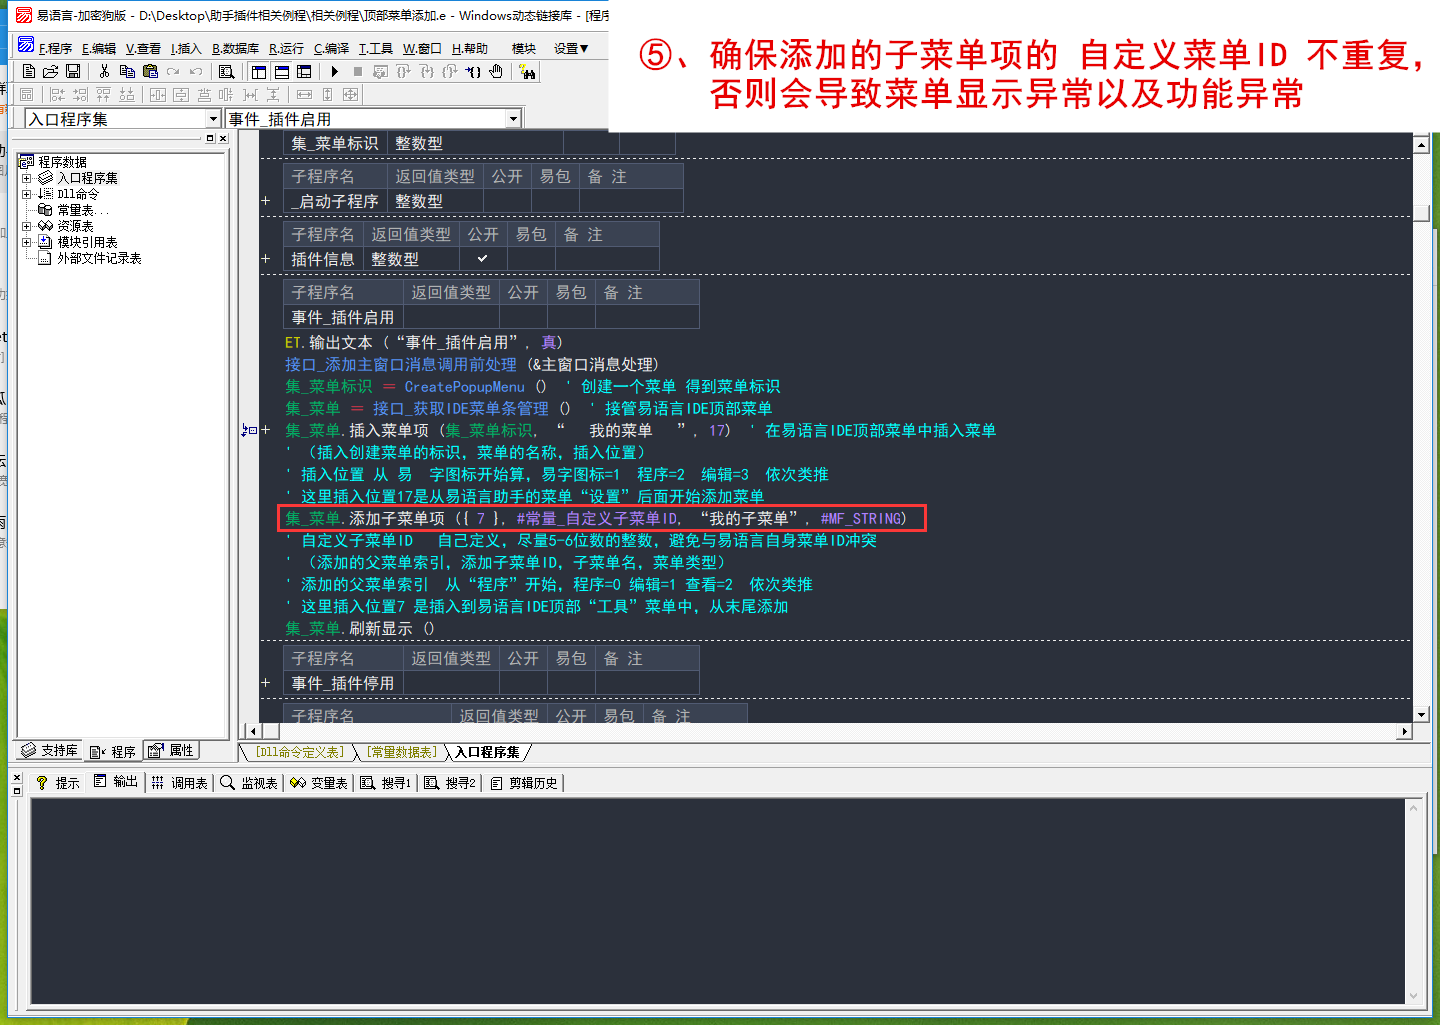Click the Paste clipboard icon
1440x1025 pixels.
point(150,72)
